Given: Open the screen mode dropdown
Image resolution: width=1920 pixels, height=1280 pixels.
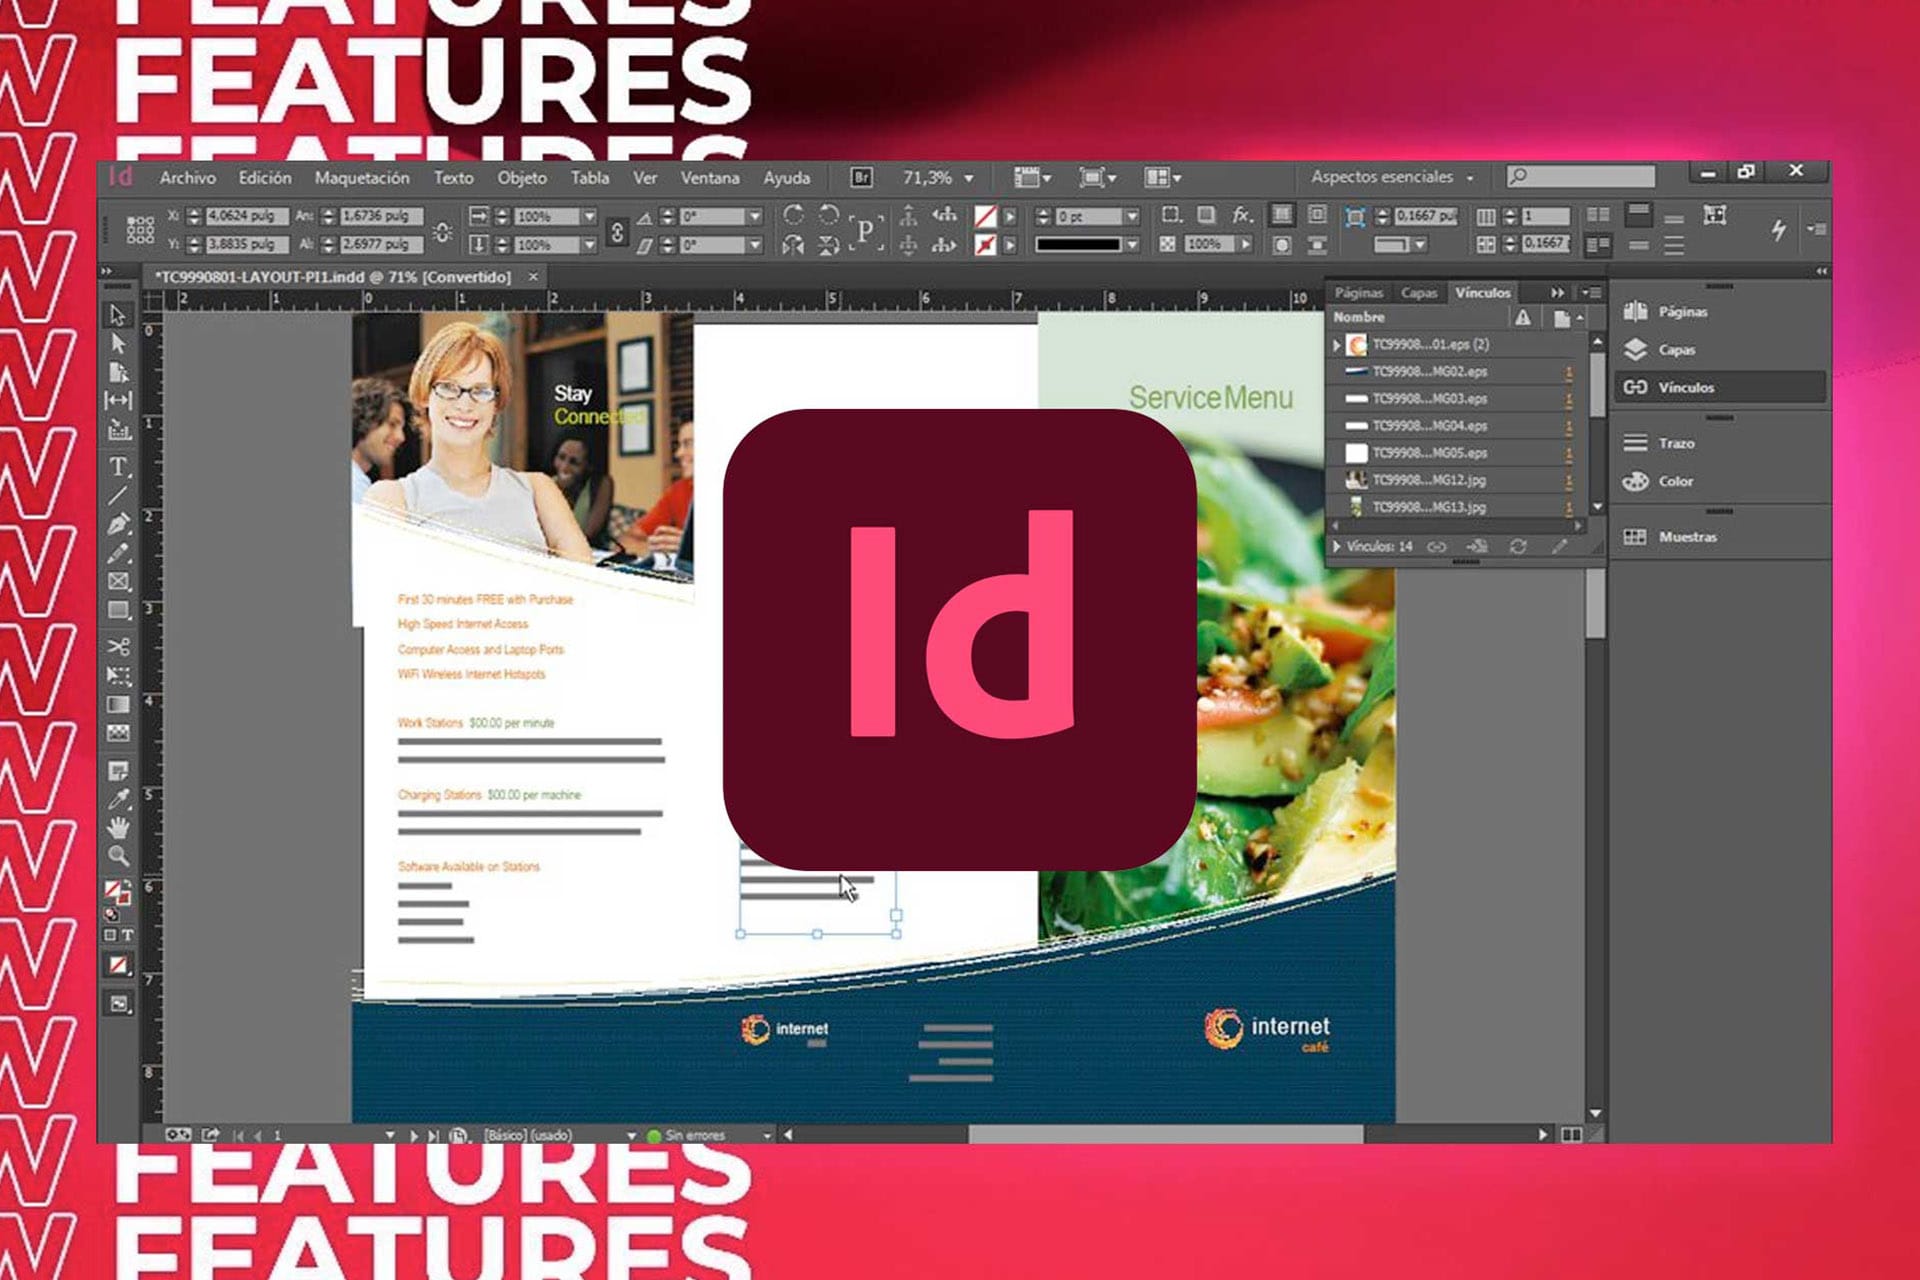Looking at the screenshot, I should 1097,178.
